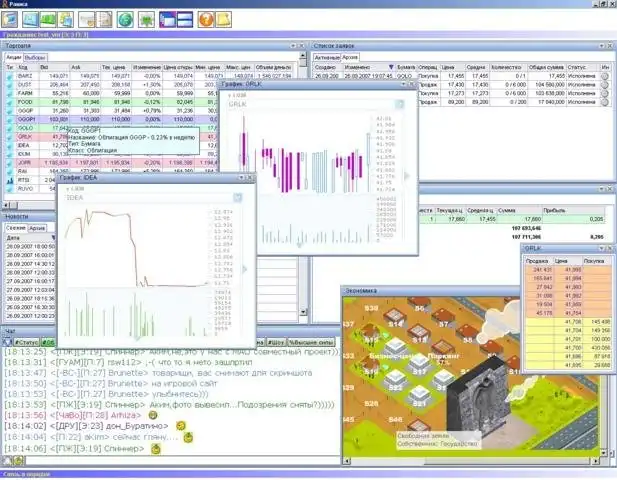Click the right arrow on the ORLK chart
The height and width of the screenshot is (480, 617).
point(407,176)
